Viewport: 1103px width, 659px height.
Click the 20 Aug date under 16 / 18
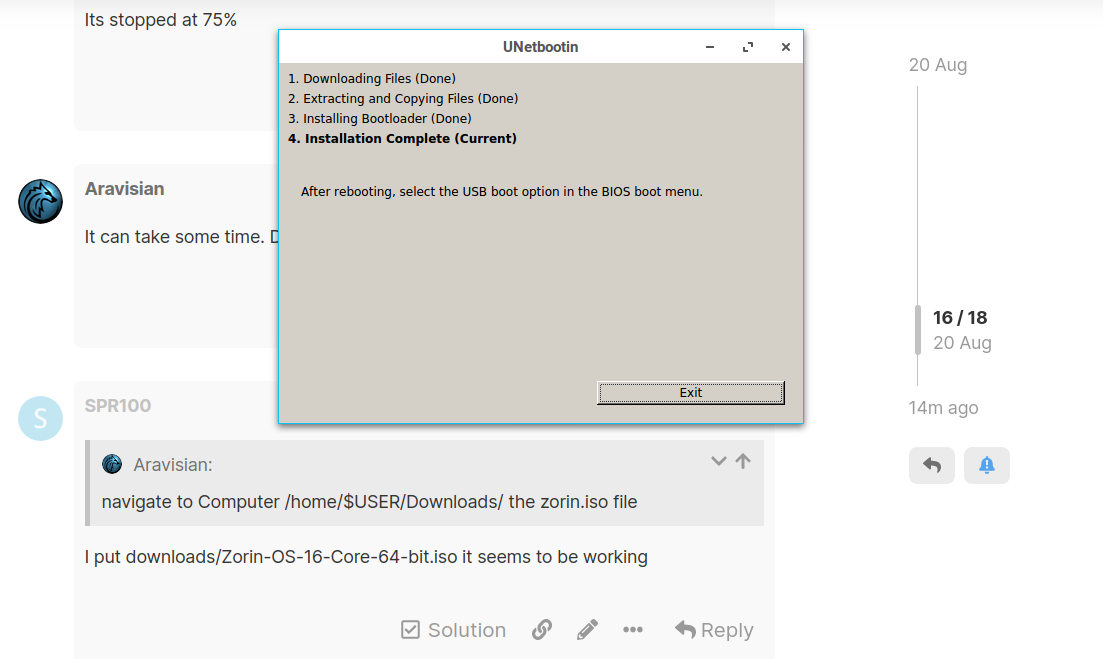[x=962, y=343]
